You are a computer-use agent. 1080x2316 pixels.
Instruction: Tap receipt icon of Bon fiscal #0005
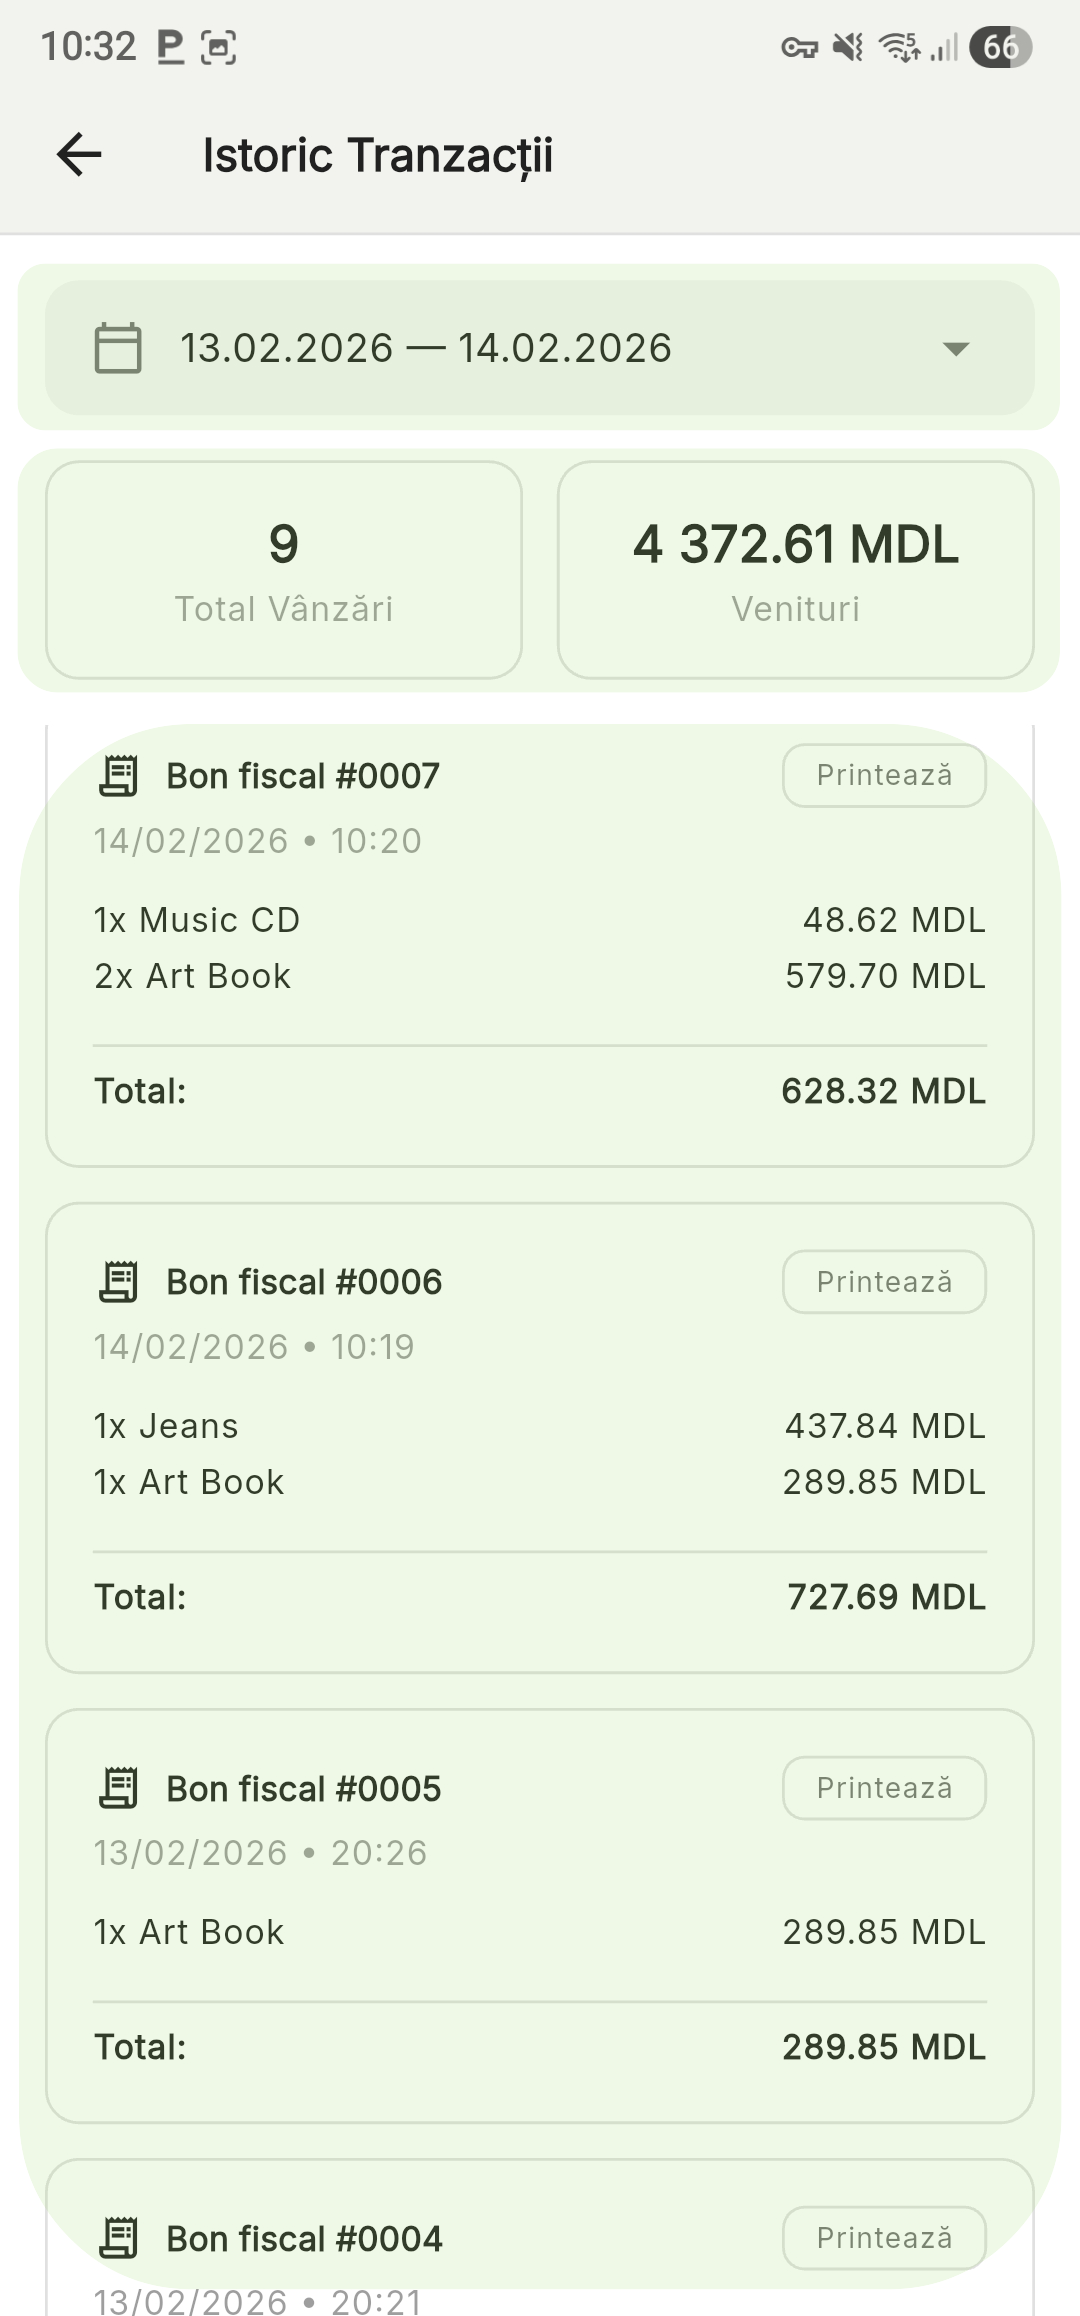pyautogui.click(x=119, y=1788)
